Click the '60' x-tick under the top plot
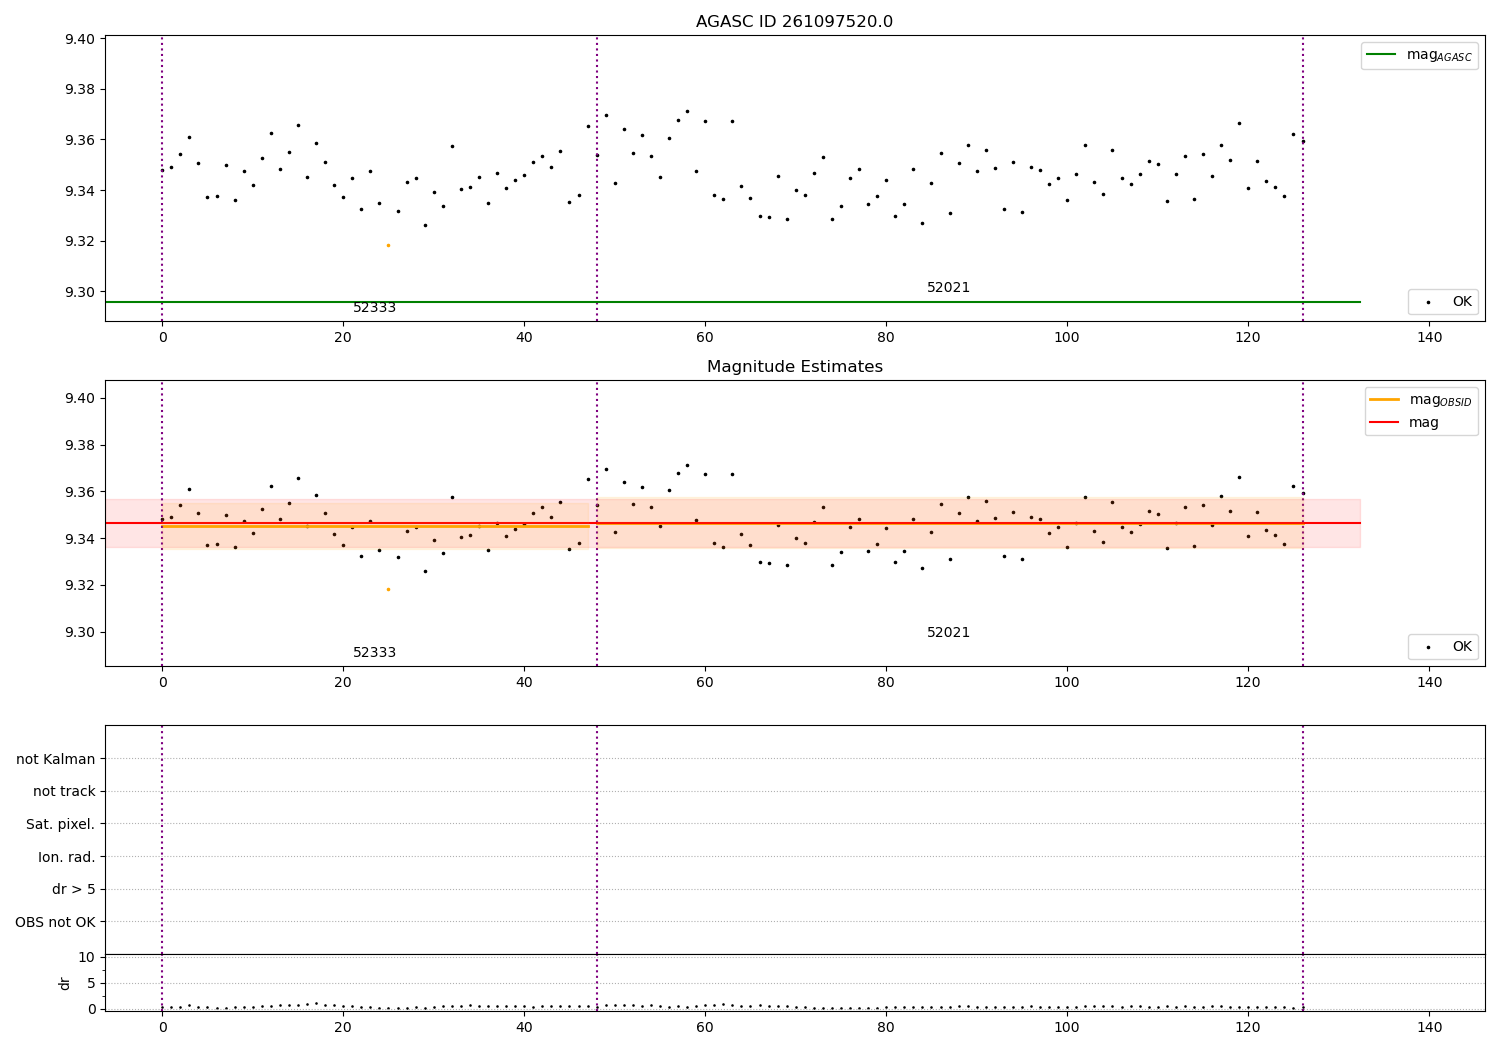Image resolution: width=1500 pixels, height=1050 pixels. 705,338
